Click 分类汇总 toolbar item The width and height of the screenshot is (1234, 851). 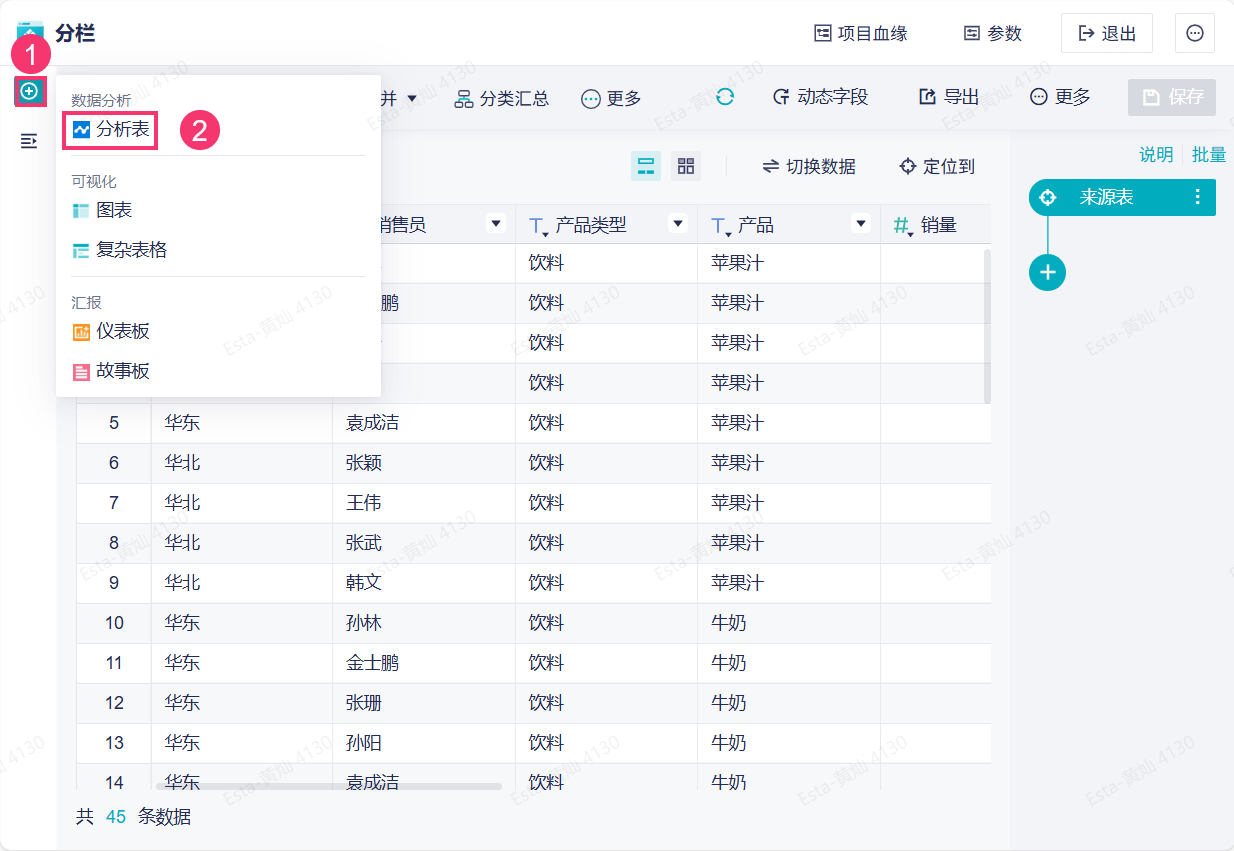point(502,98)
